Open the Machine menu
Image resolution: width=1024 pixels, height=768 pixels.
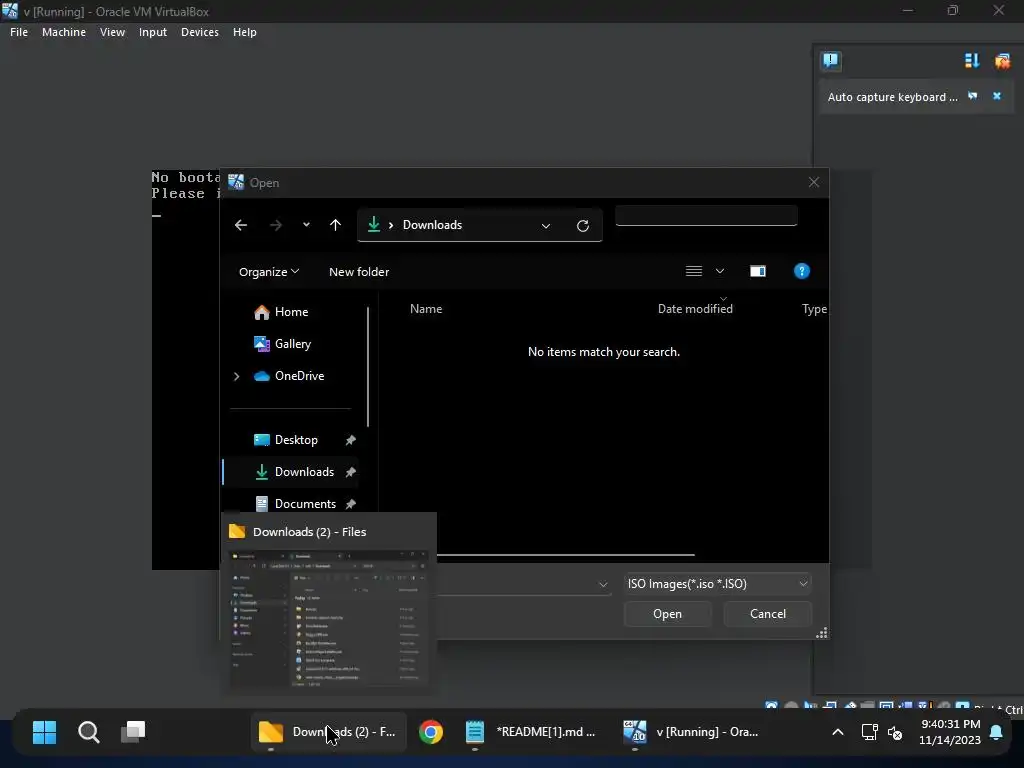tap(64, 32)
